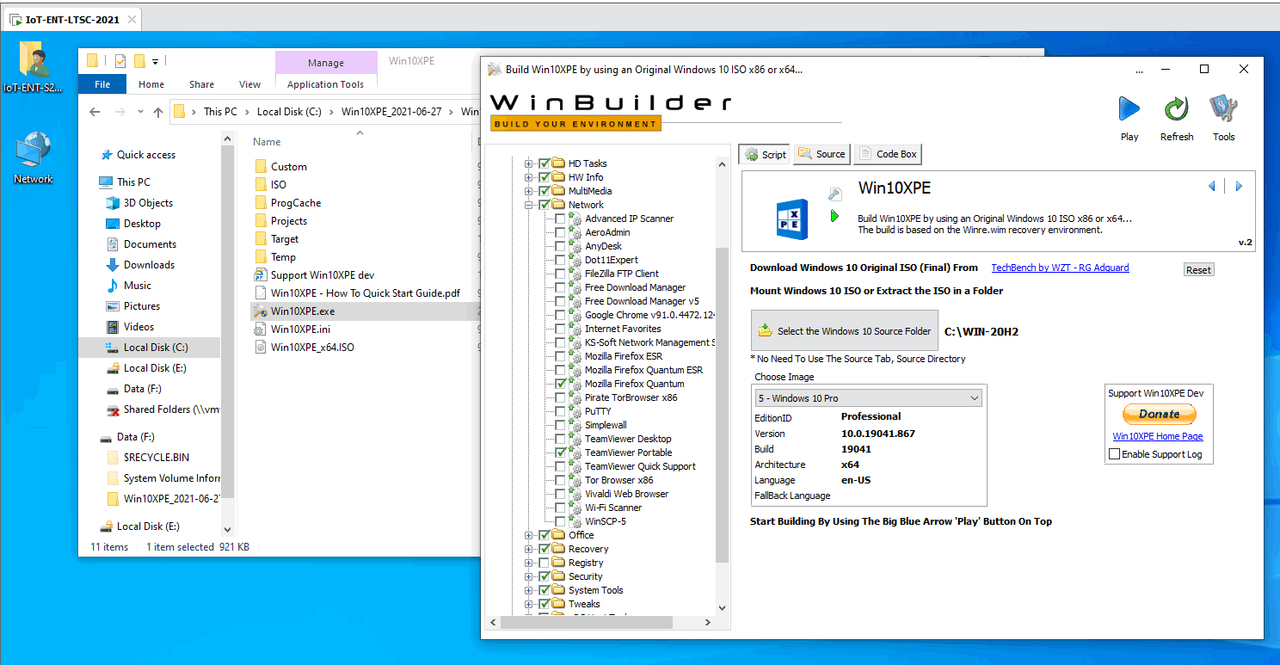1280x665 pixels.
Task: Open the IoT-ENT user folder desktop icon
Action: click(x=33, y=67)
